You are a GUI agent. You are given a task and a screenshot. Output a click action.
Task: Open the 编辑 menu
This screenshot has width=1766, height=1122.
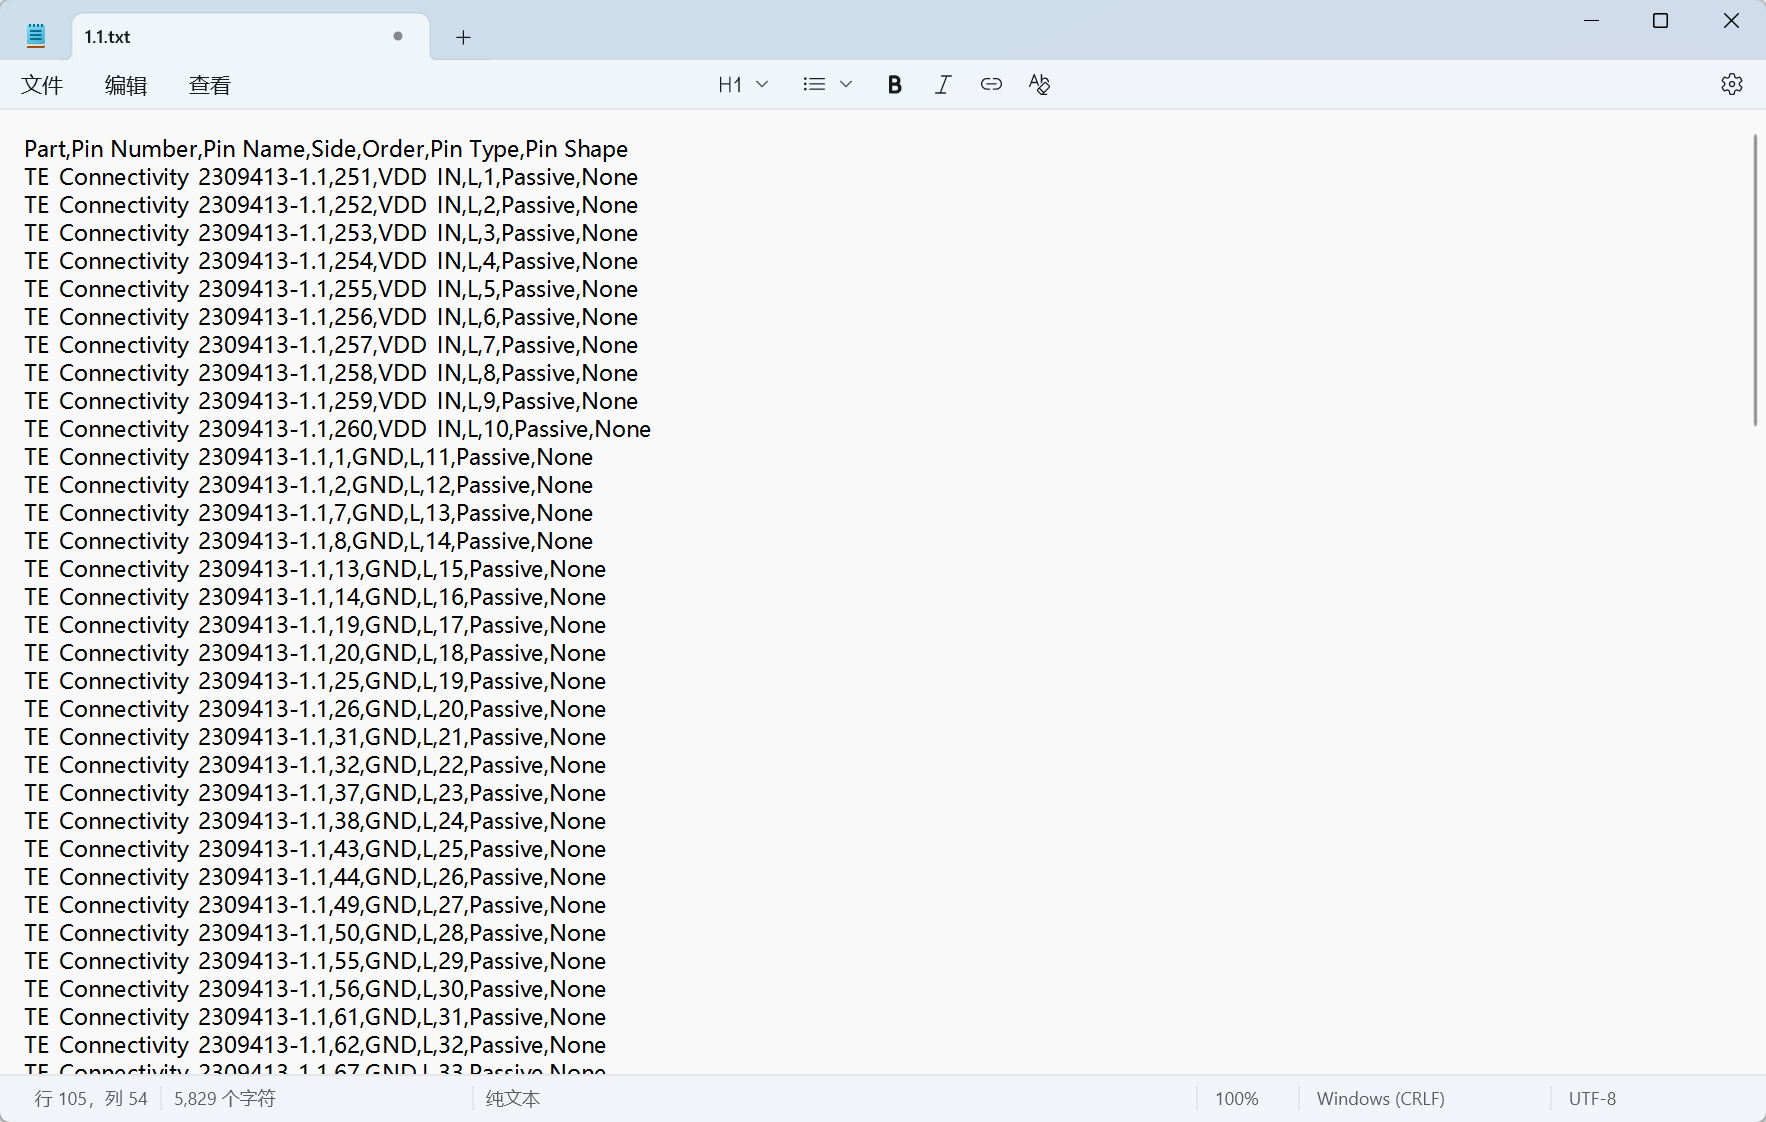(126, 85)
